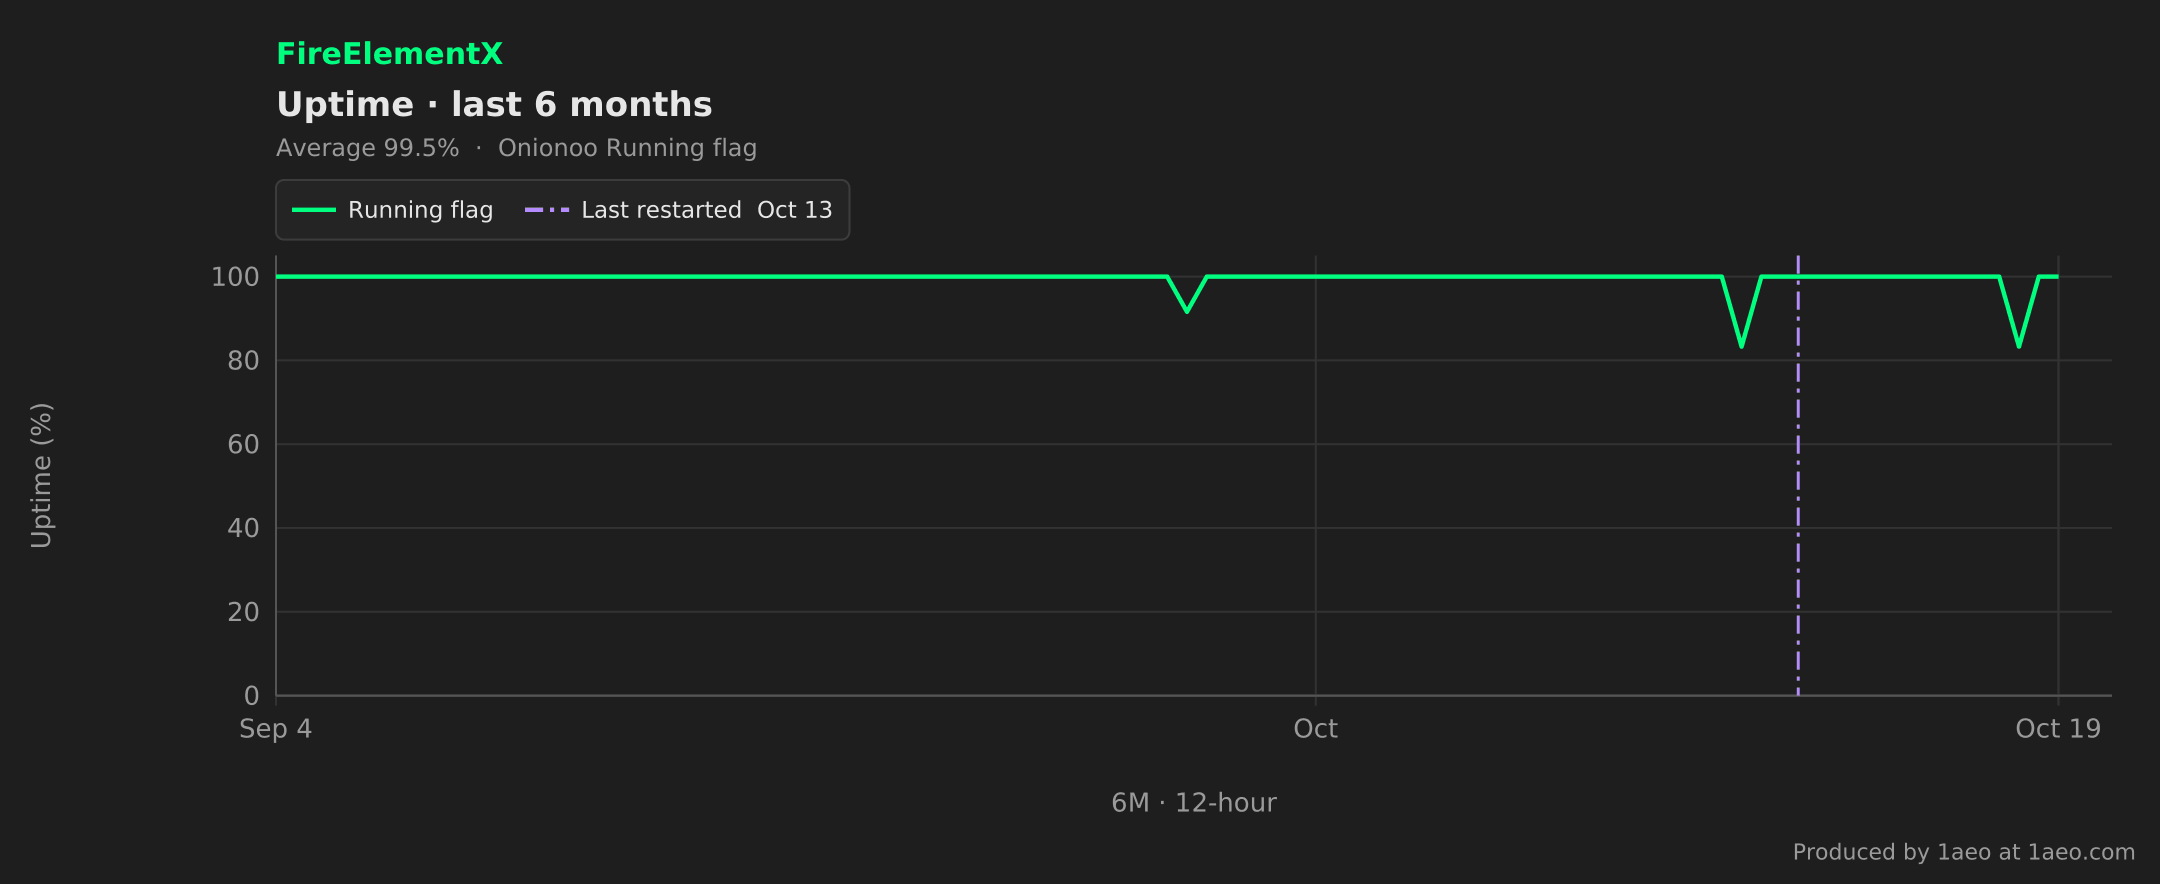
Task: Click the 'Uptime · last 6 months' title
Action: click(x=494, y=105)
